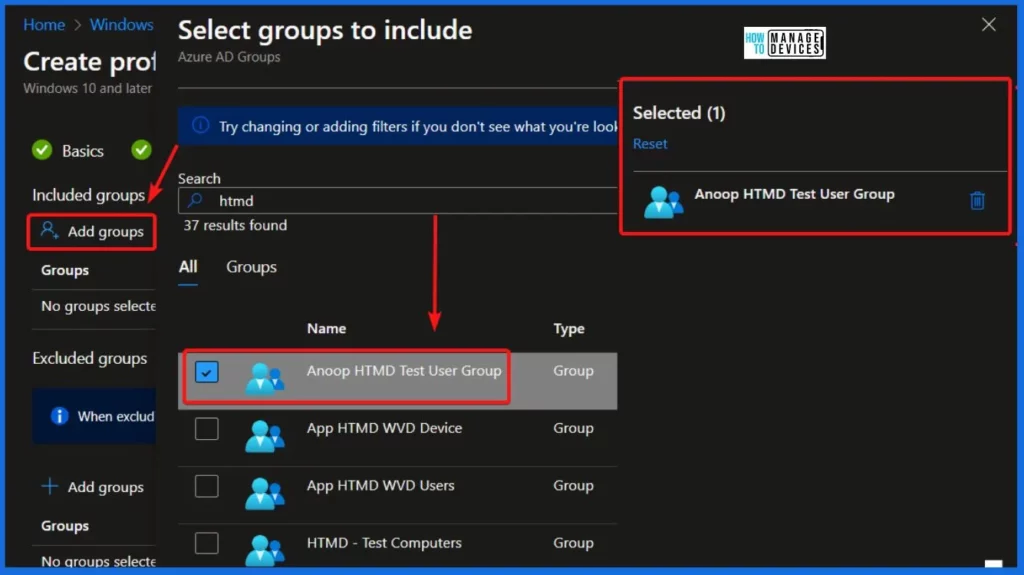Image resolution: width=1024 pixels, height=575 pixels.
Task: Click the Included groups label
Action: [88, 195]
